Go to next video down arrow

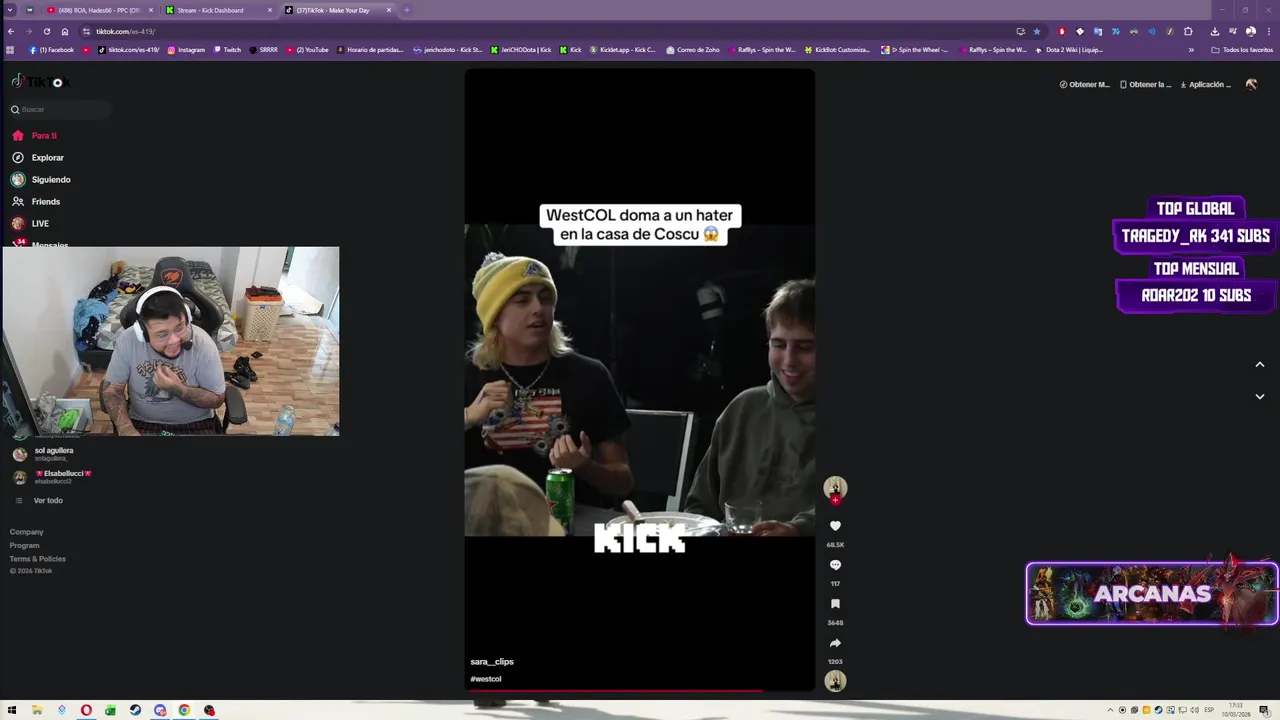click(x=1260, y=397)
